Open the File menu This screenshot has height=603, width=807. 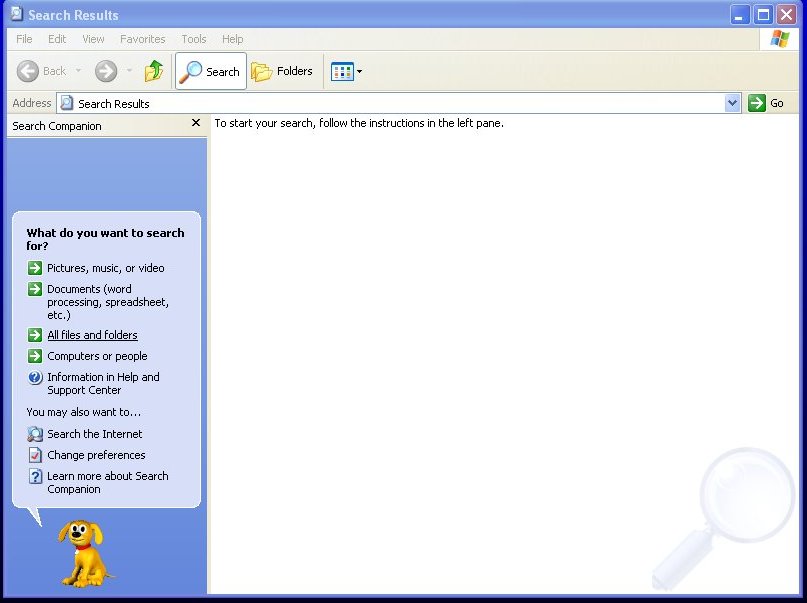click(24, 39)
